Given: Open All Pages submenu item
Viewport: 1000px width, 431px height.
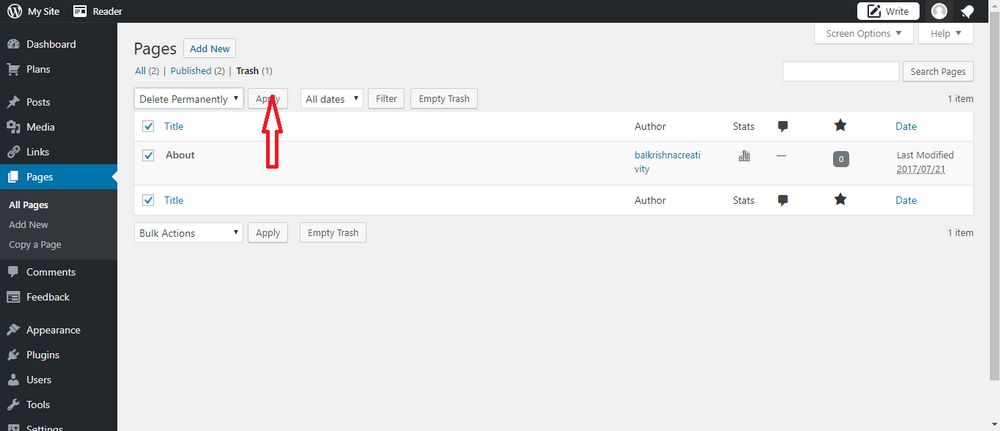Looking at the screenshot, I should (29, 205).
